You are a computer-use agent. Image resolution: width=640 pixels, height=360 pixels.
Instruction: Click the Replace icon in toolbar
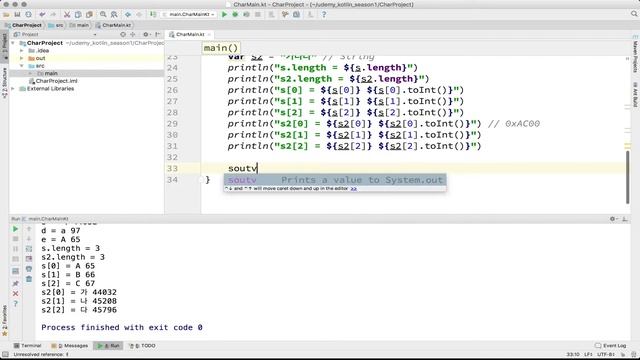(114, 14)
